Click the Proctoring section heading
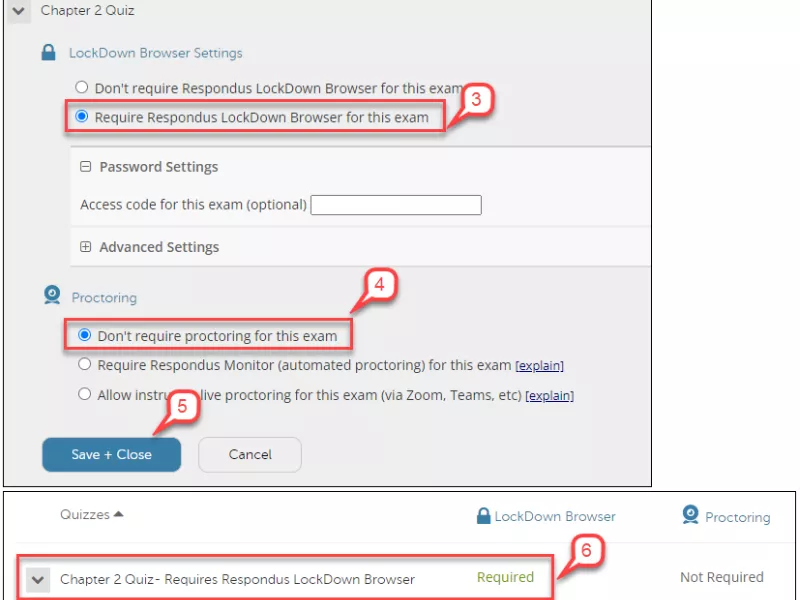This screenshot has height=600, width=800. pos(104,298)
